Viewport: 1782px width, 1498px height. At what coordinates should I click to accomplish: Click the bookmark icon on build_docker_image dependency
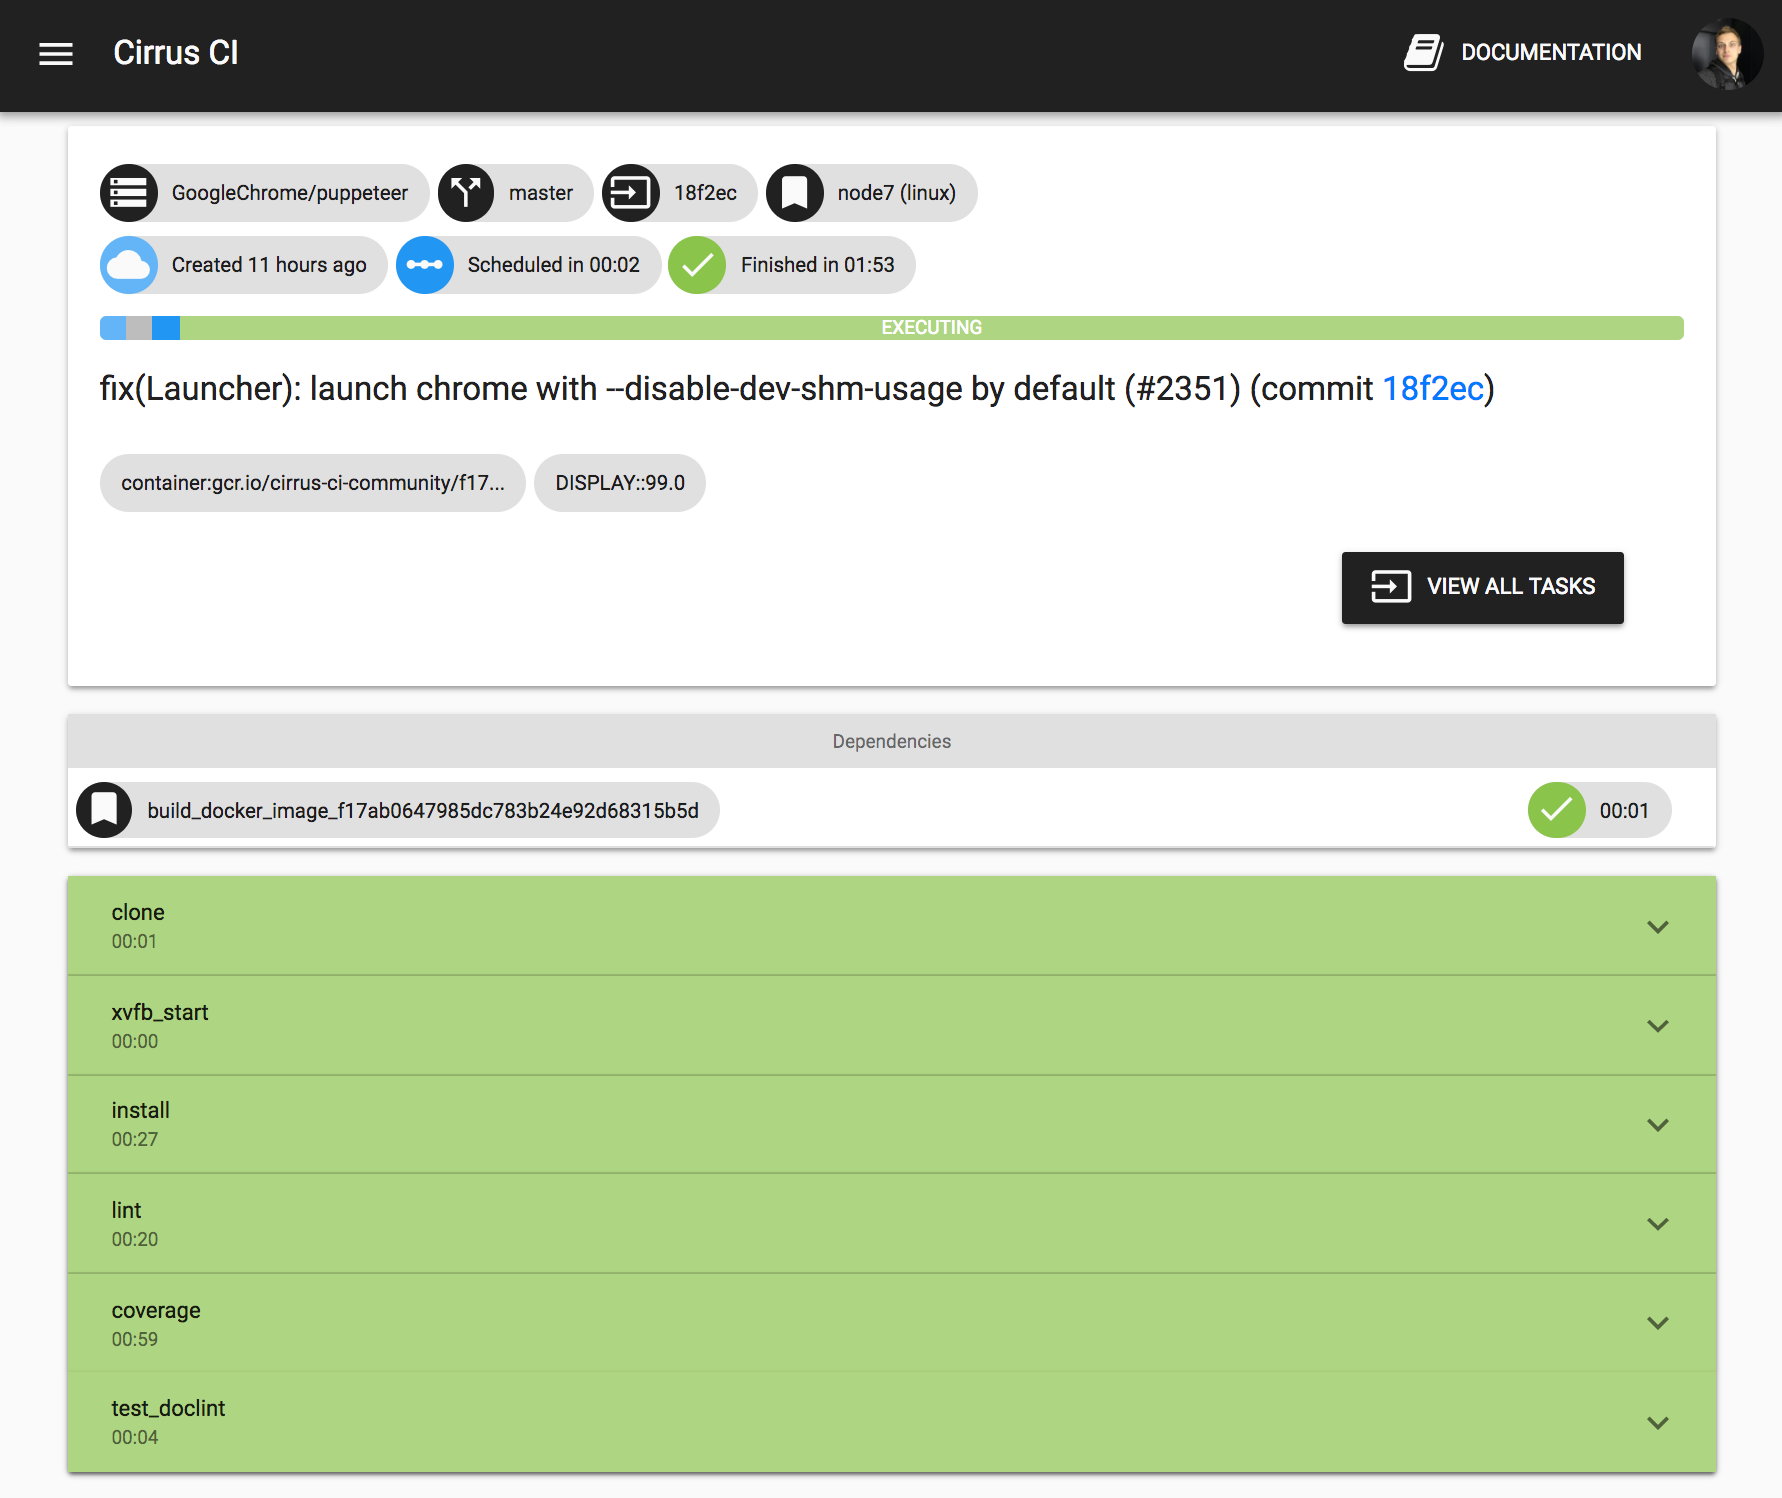pyautogui.click(x=104, y=810)
